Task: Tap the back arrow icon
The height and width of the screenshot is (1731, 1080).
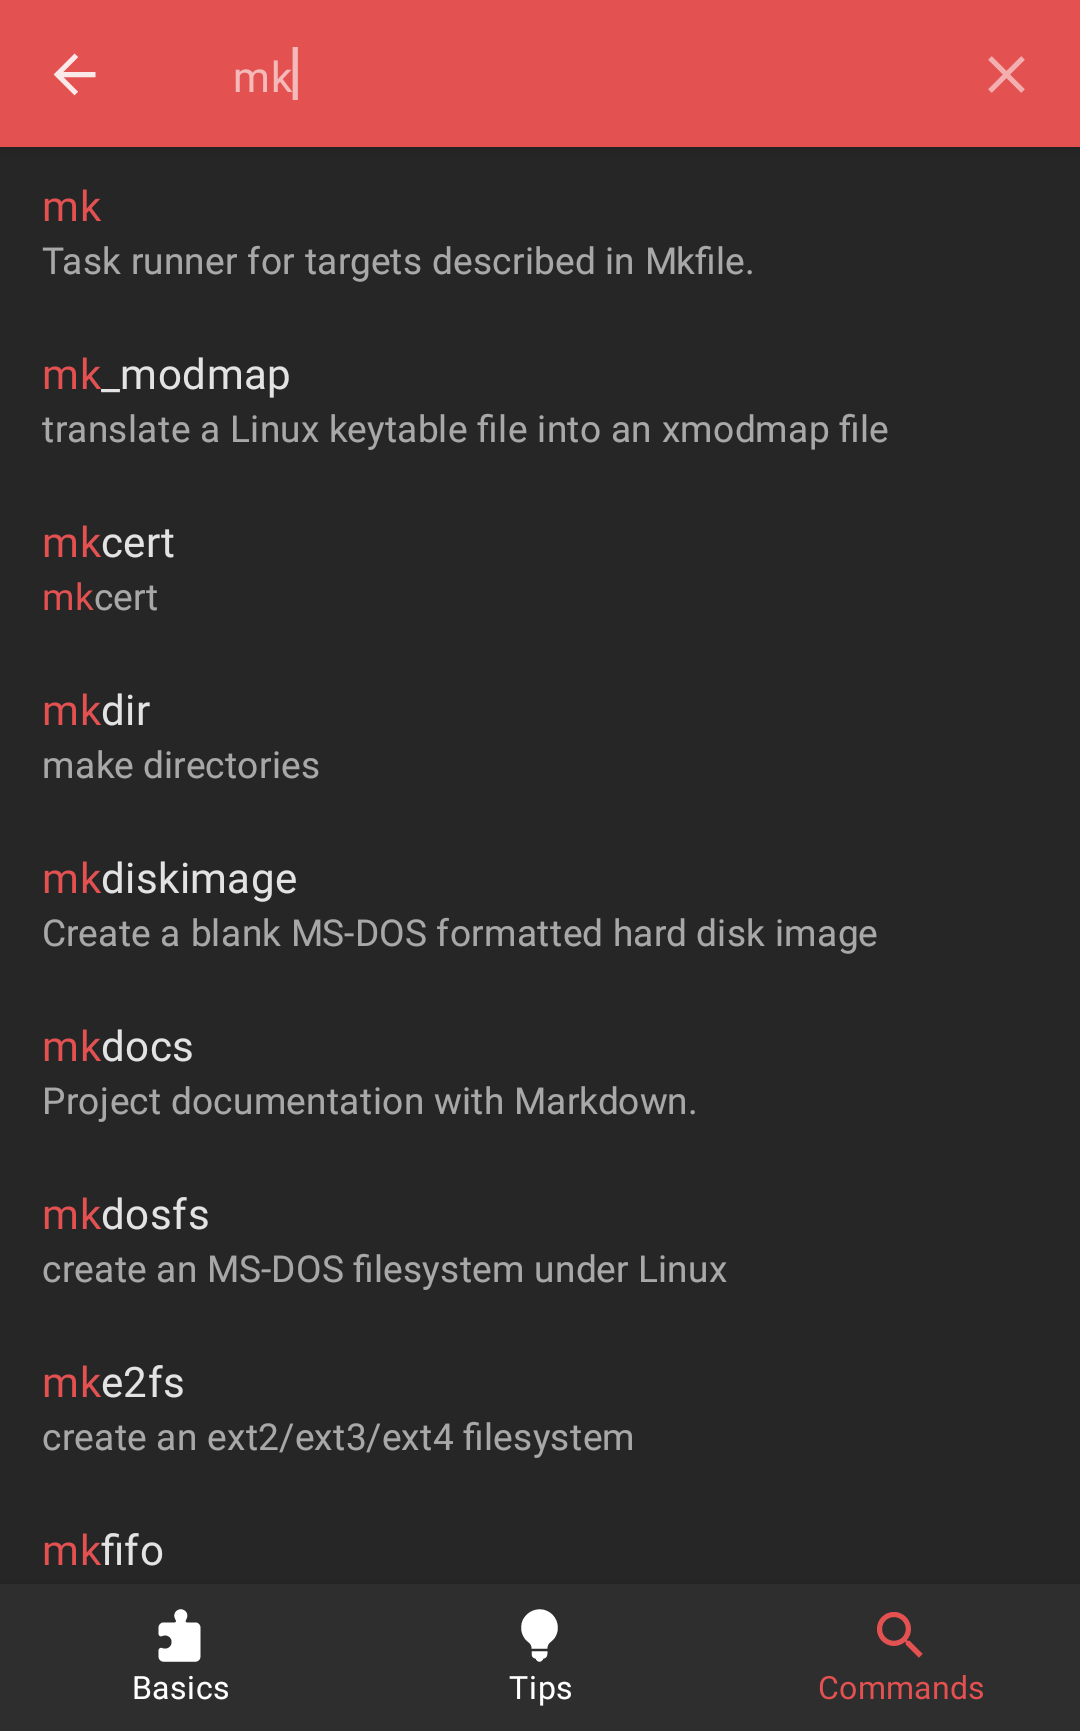Action: click(75, 75)
